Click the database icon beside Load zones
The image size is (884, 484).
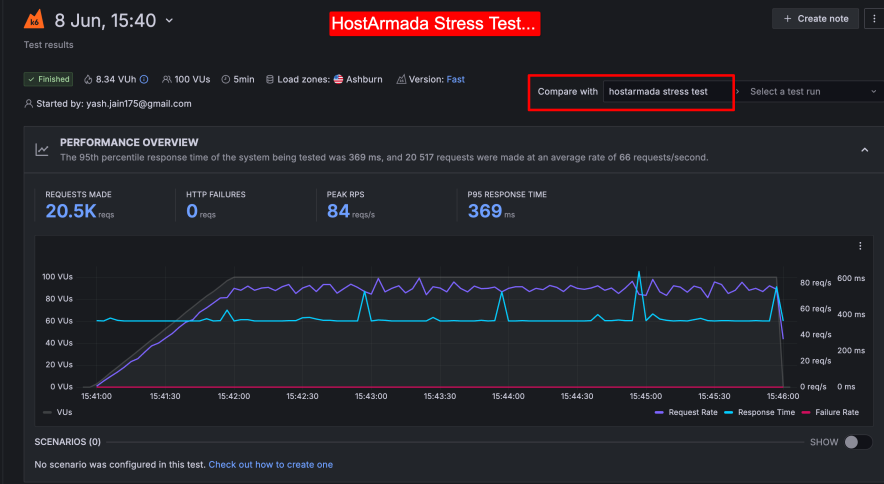tap(269, 80)
